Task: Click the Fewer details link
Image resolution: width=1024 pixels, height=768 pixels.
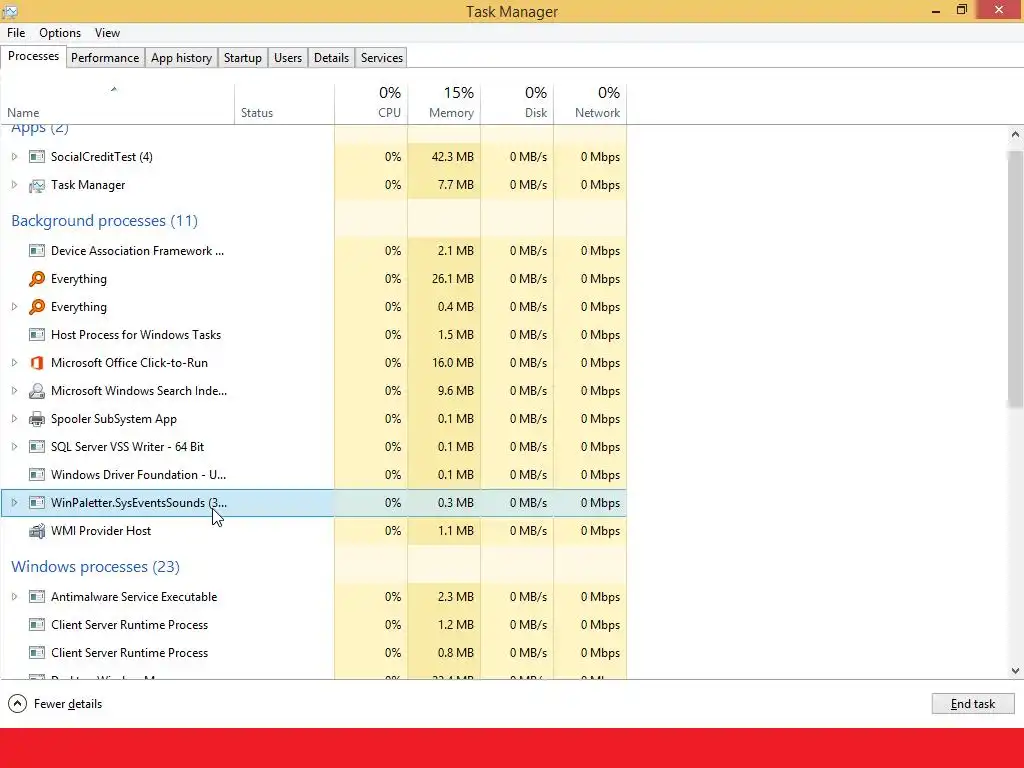Action: [68, 704]
